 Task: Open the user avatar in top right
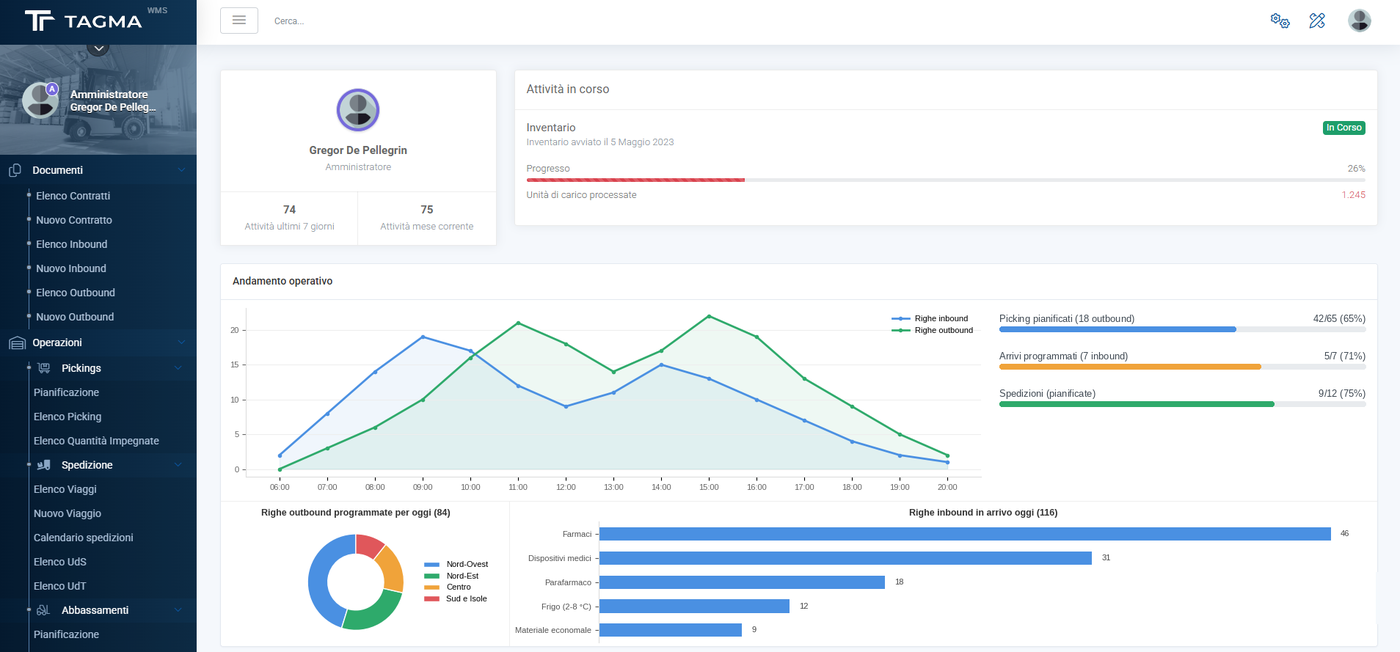(x=1359, y=21)
